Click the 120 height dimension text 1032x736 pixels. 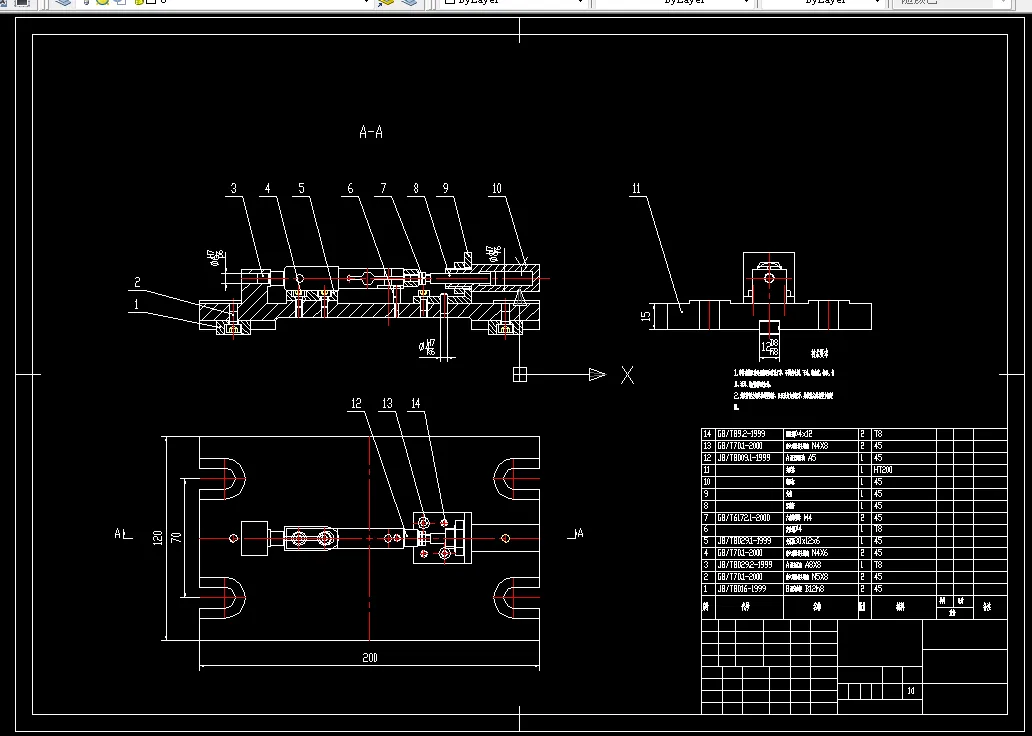pos(158,538)
